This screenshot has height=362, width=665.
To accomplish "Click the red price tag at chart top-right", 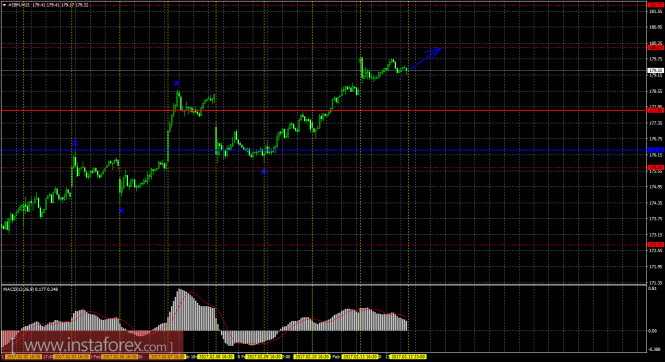I will 656,5.
